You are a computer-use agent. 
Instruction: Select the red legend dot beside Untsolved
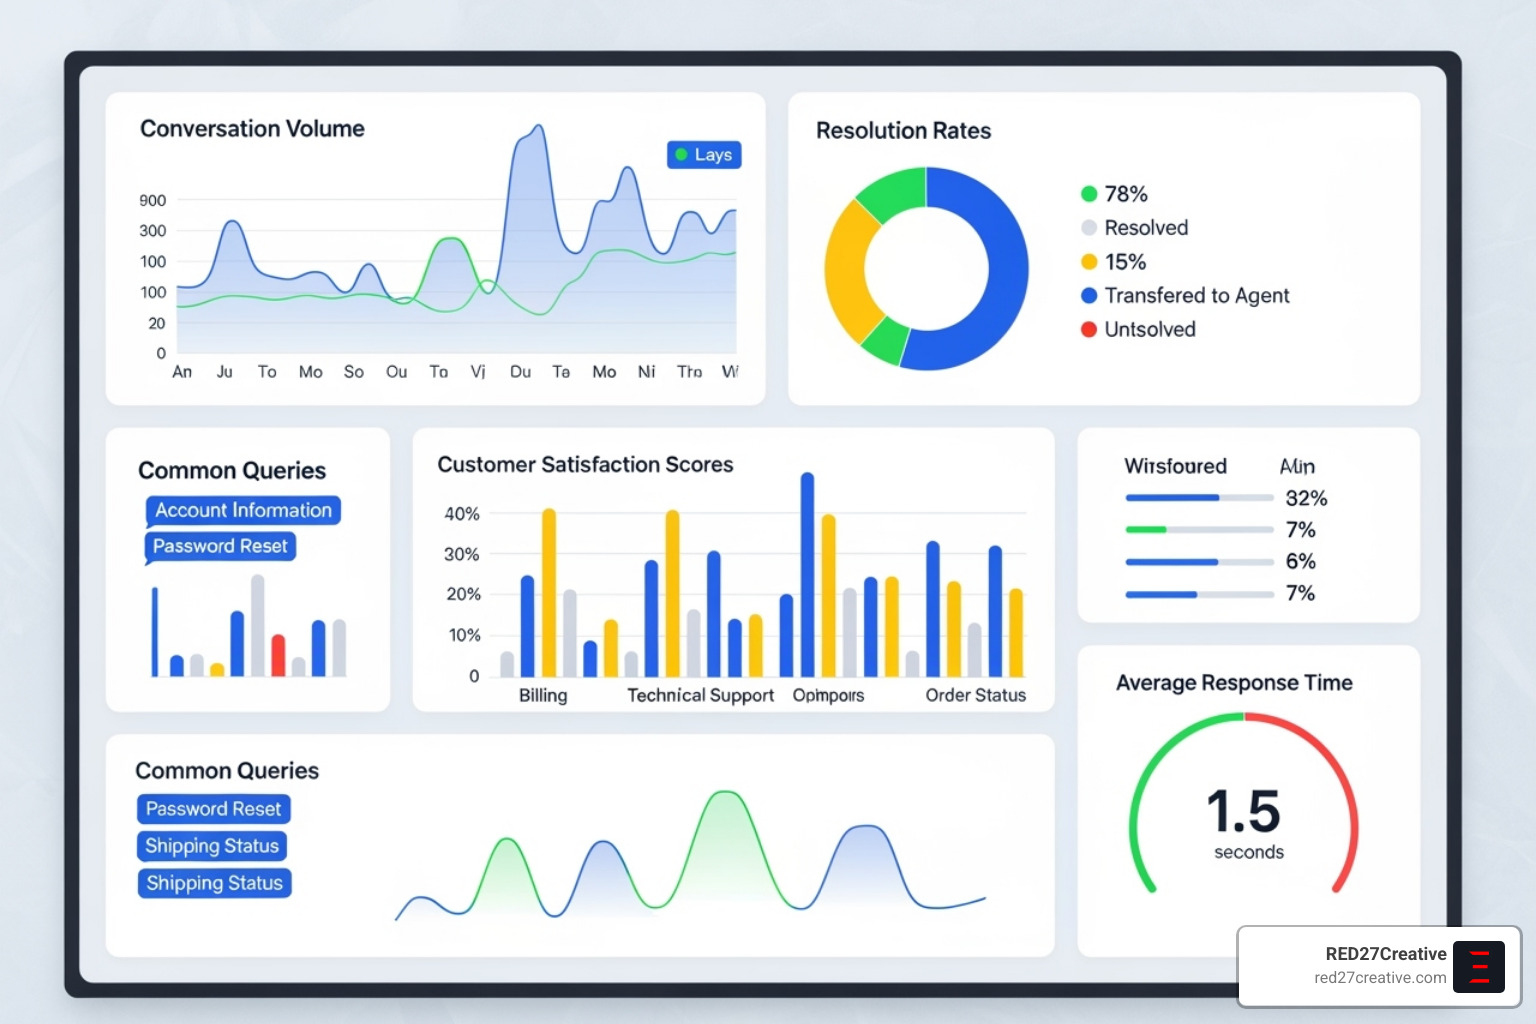(x=1089, y=329)
